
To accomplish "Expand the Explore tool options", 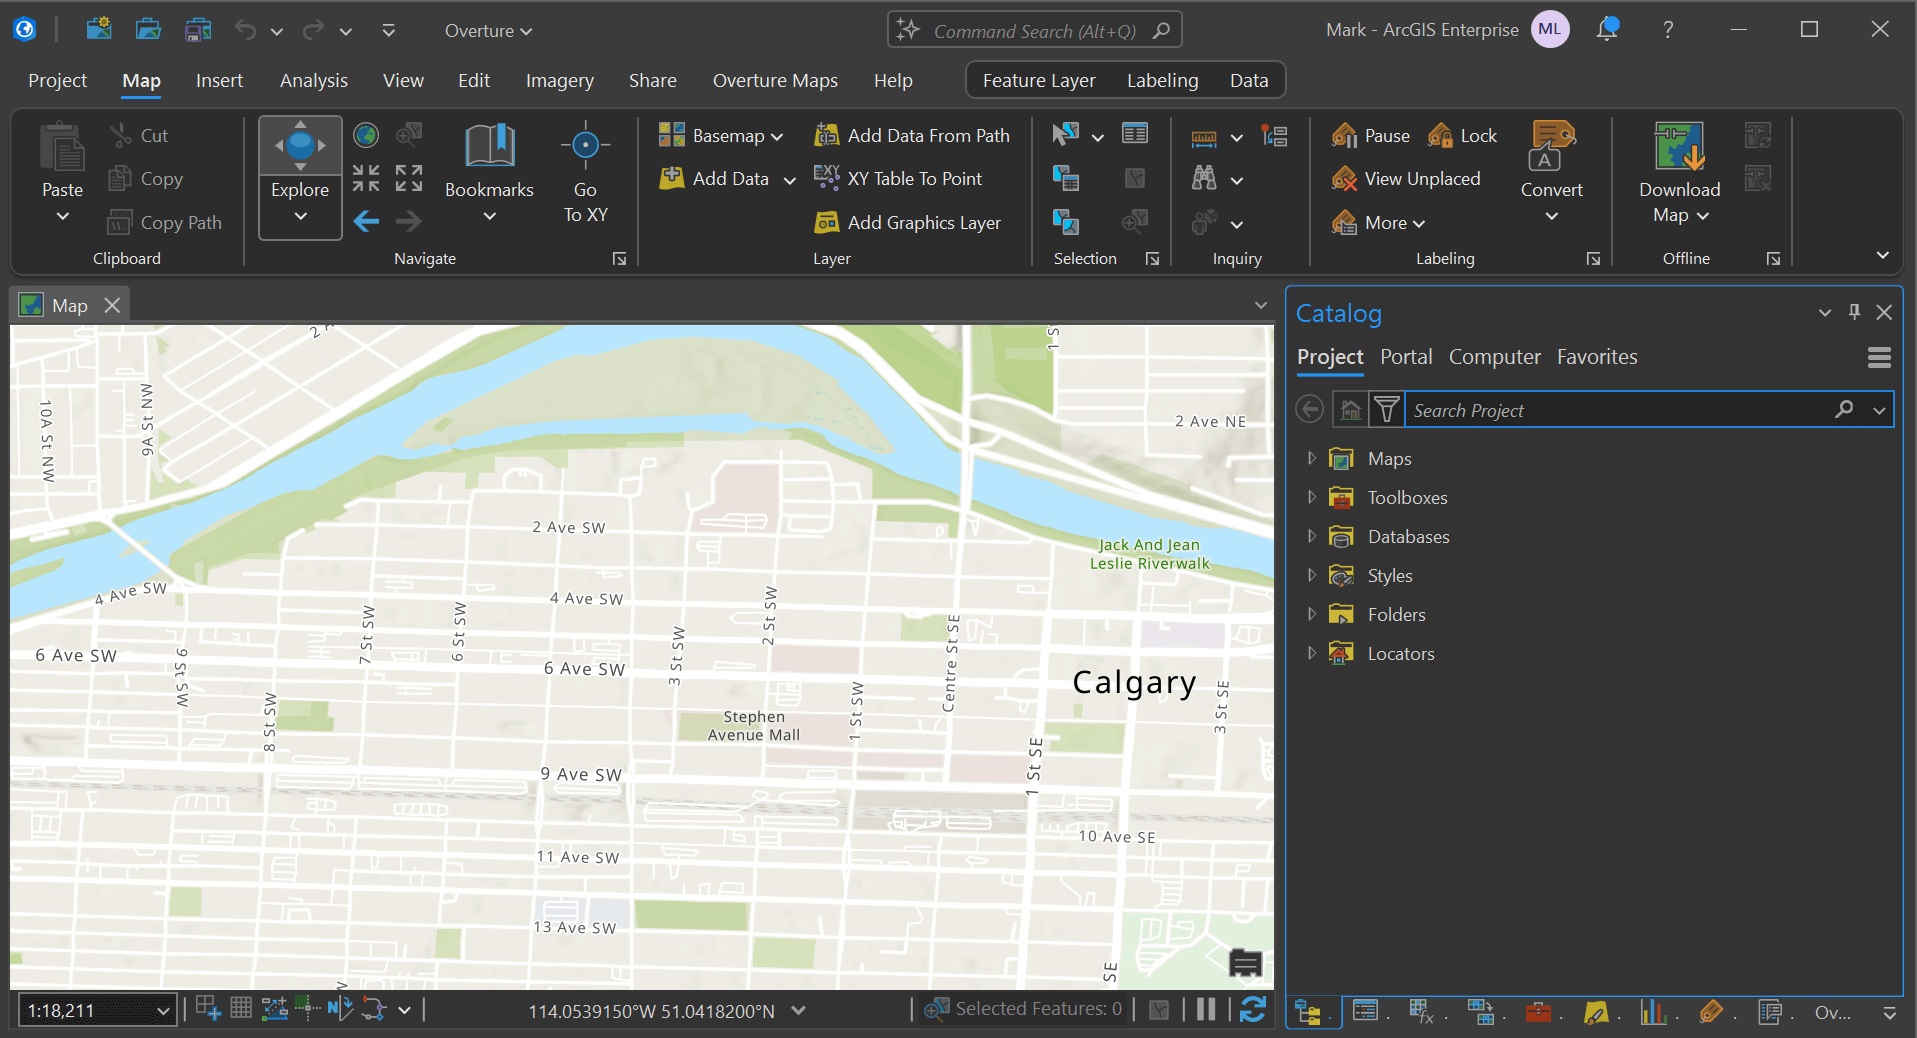I will pyautogui.click(x=300, y=215).
